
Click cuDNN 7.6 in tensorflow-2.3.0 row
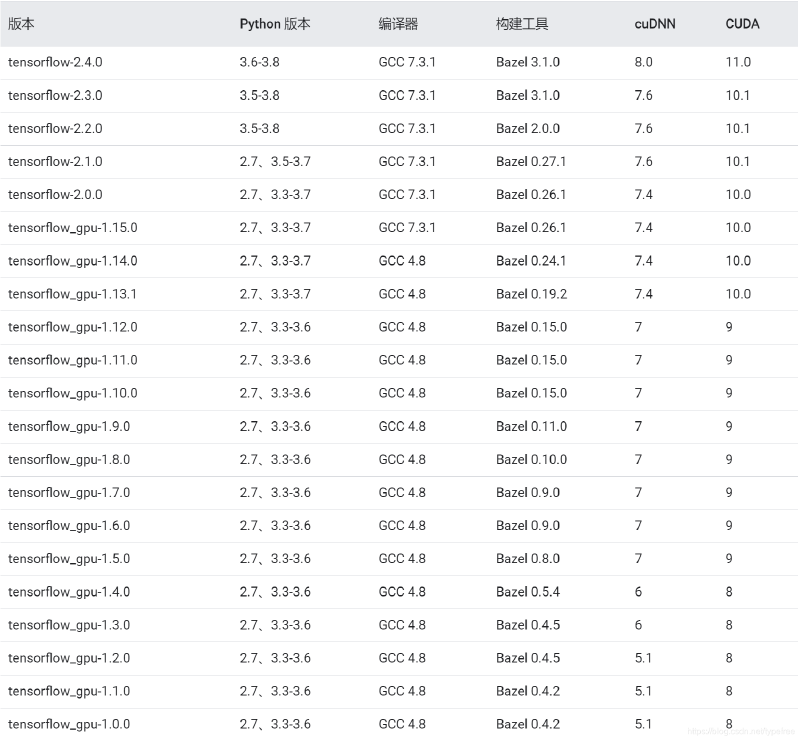tap(643, 95)
